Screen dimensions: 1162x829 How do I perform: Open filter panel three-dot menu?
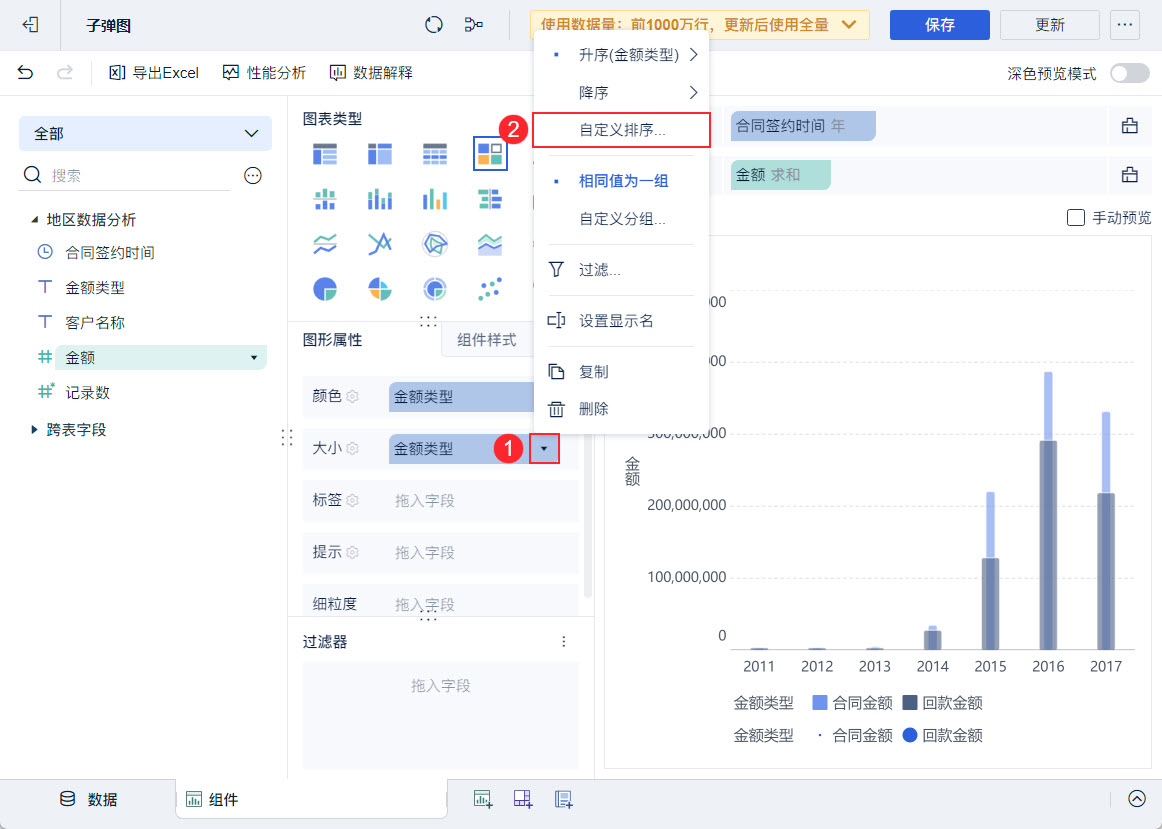click(564, 642)
